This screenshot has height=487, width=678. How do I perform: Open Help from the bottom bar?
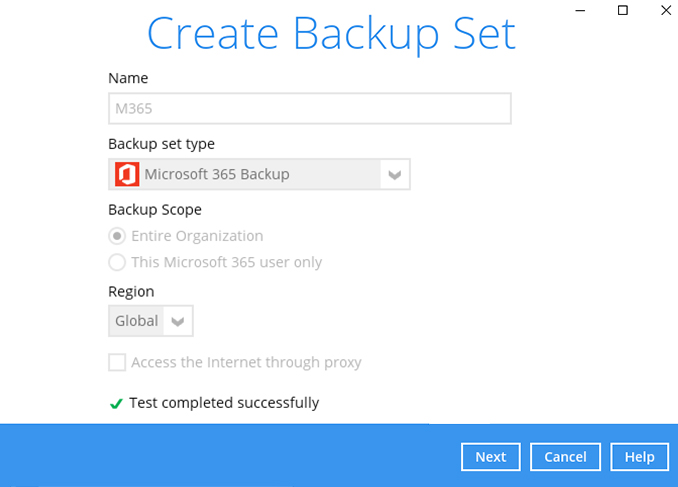coord(639,457)
